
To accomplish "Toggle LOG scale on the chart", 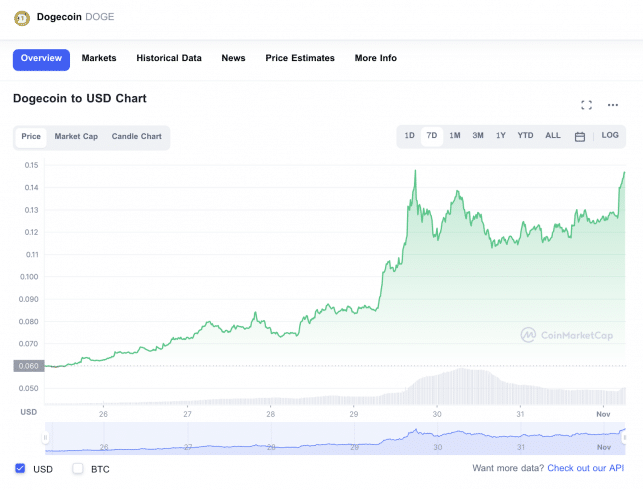I will click(x=610, y=135).
